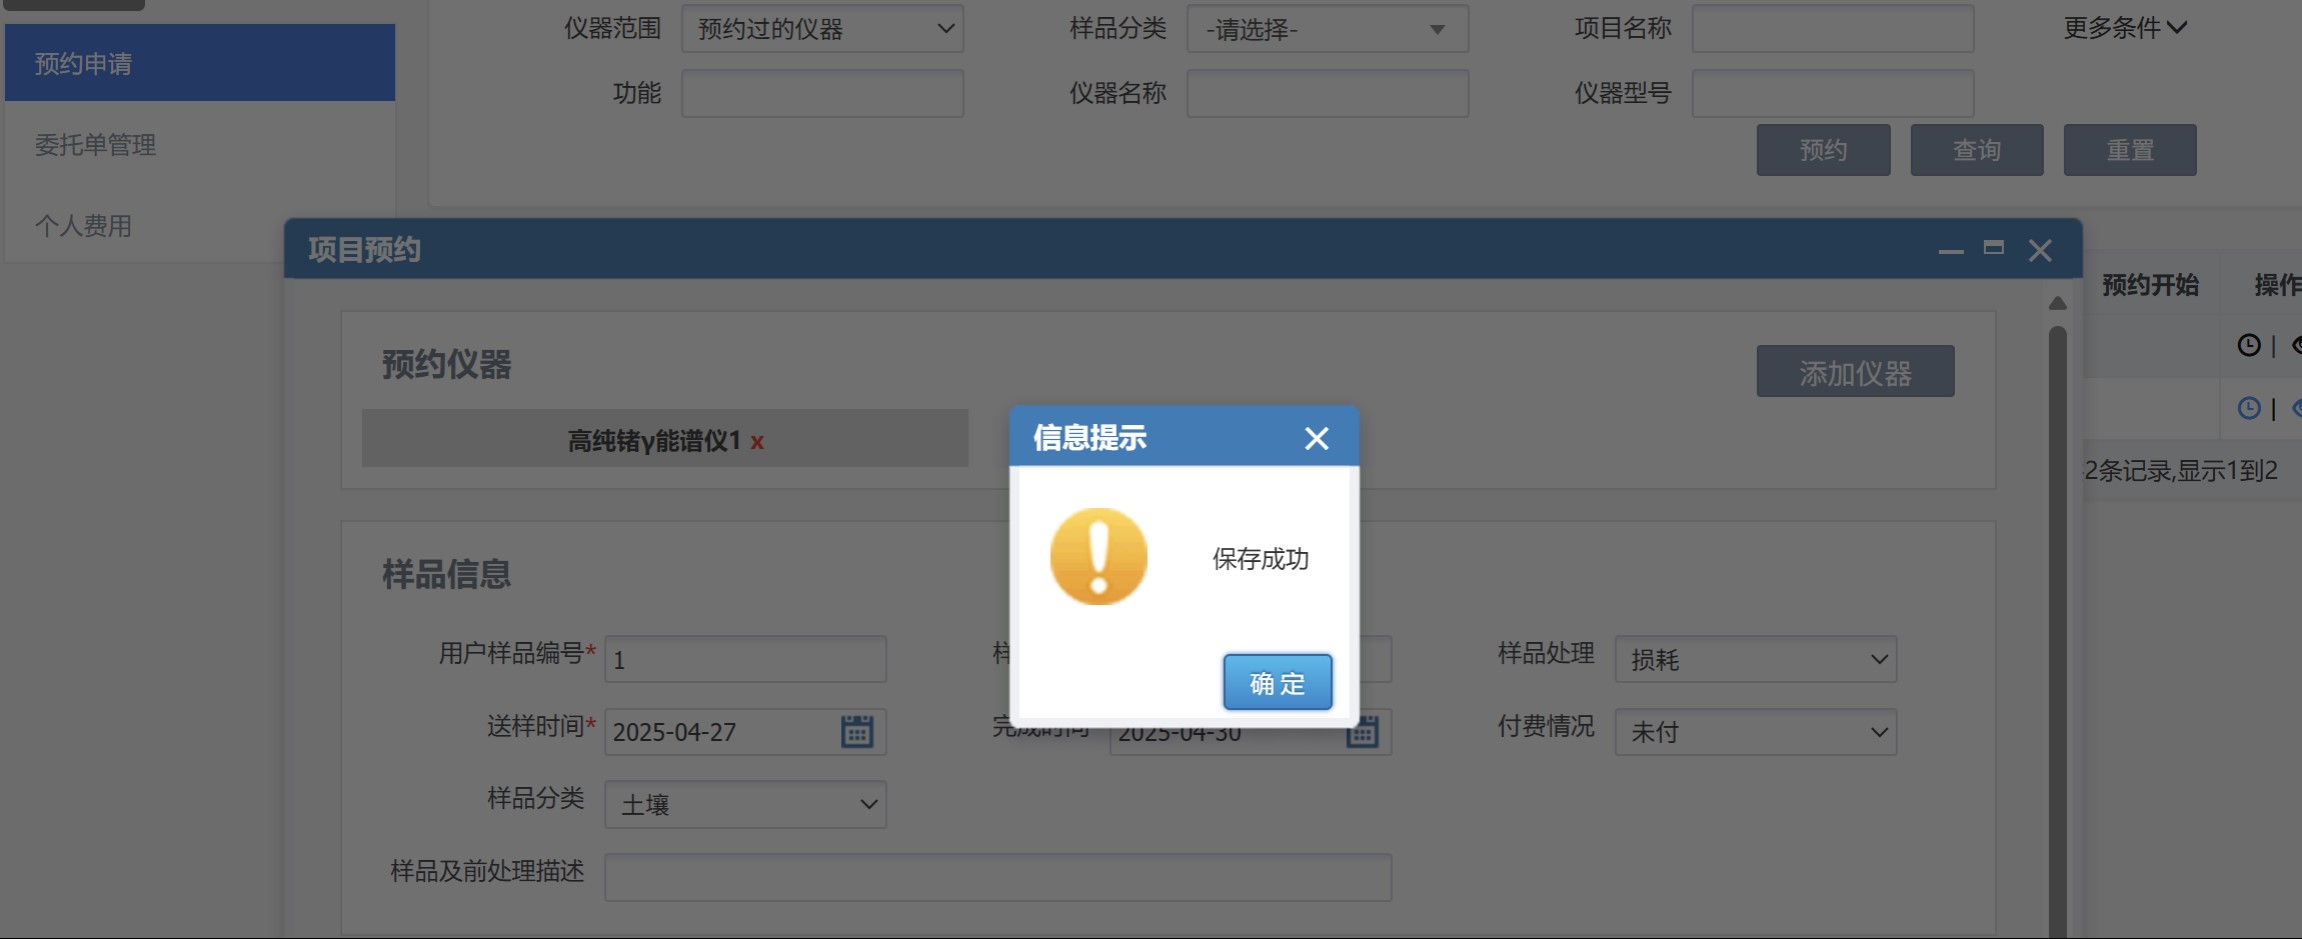This screenshot has height=939, width=2302.
Task: Maximize the 项目预约 window
Action: (1993, 248)
